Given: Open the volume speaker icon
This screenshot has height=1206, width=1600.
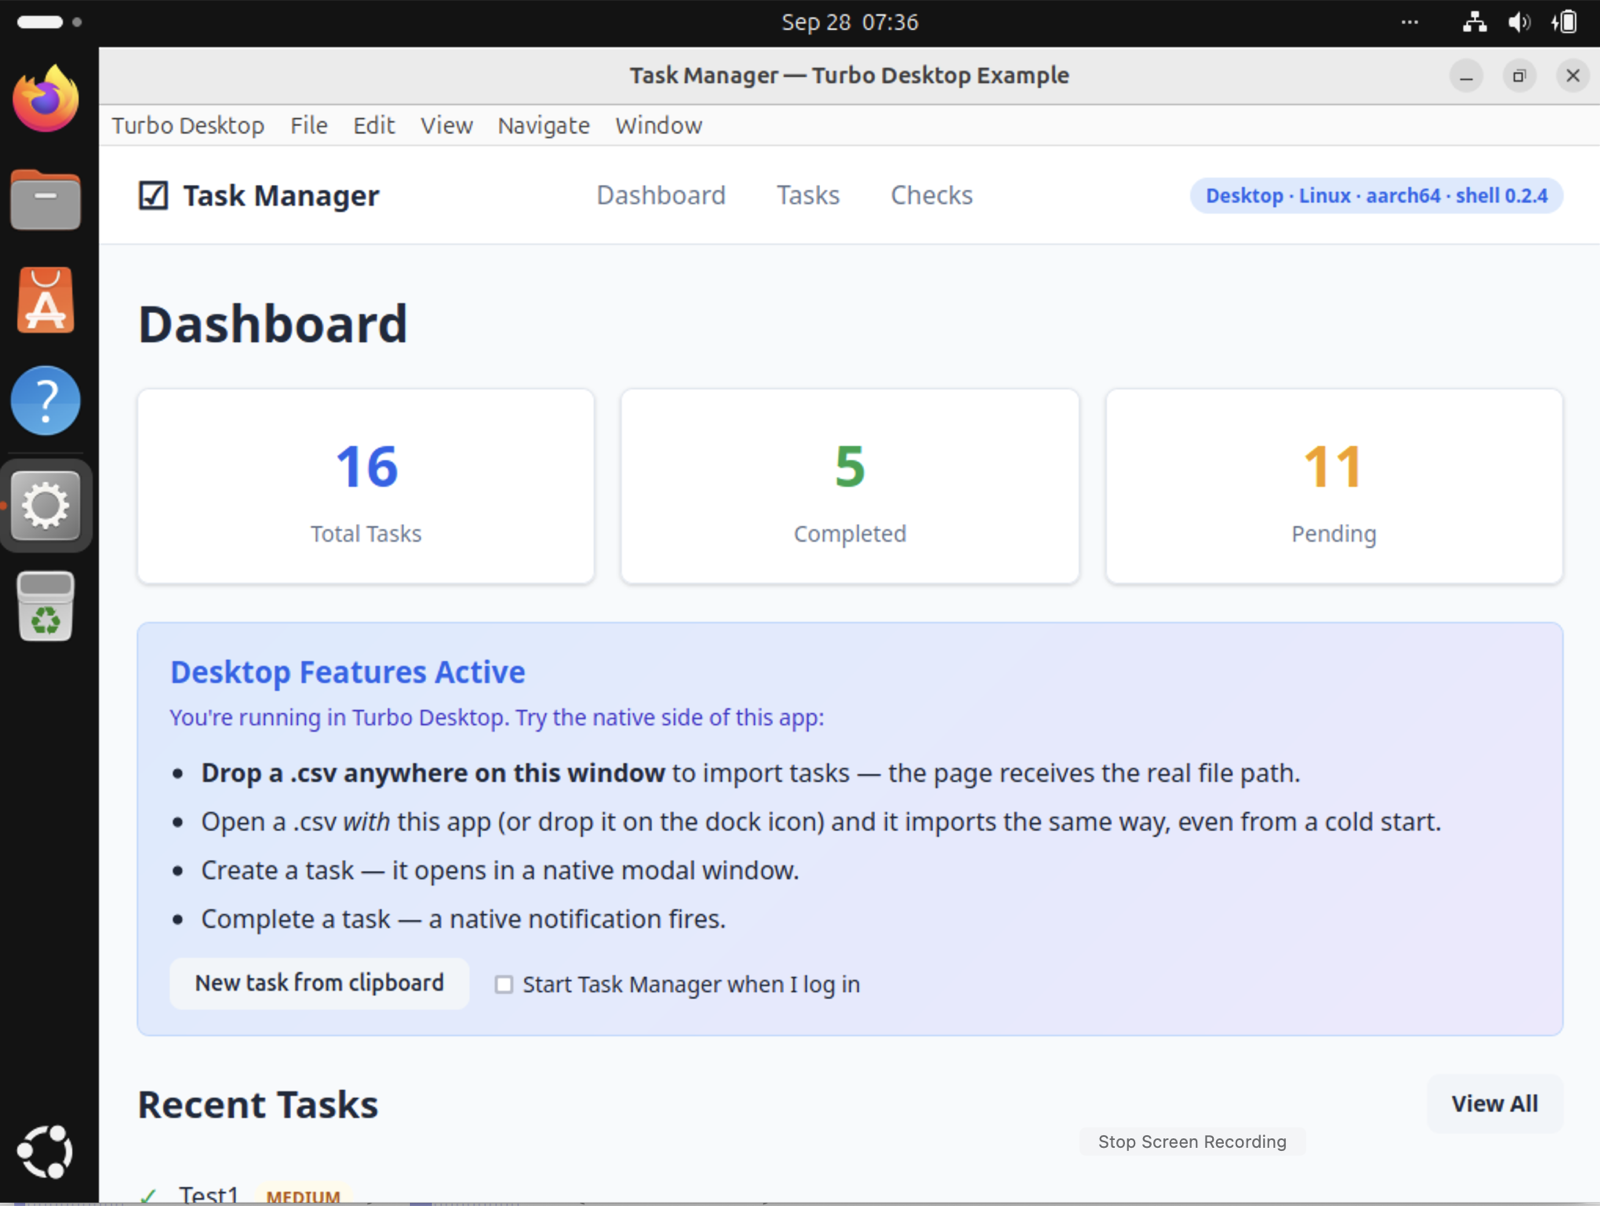Looking at the screenshot, I should pos(1519,22).
